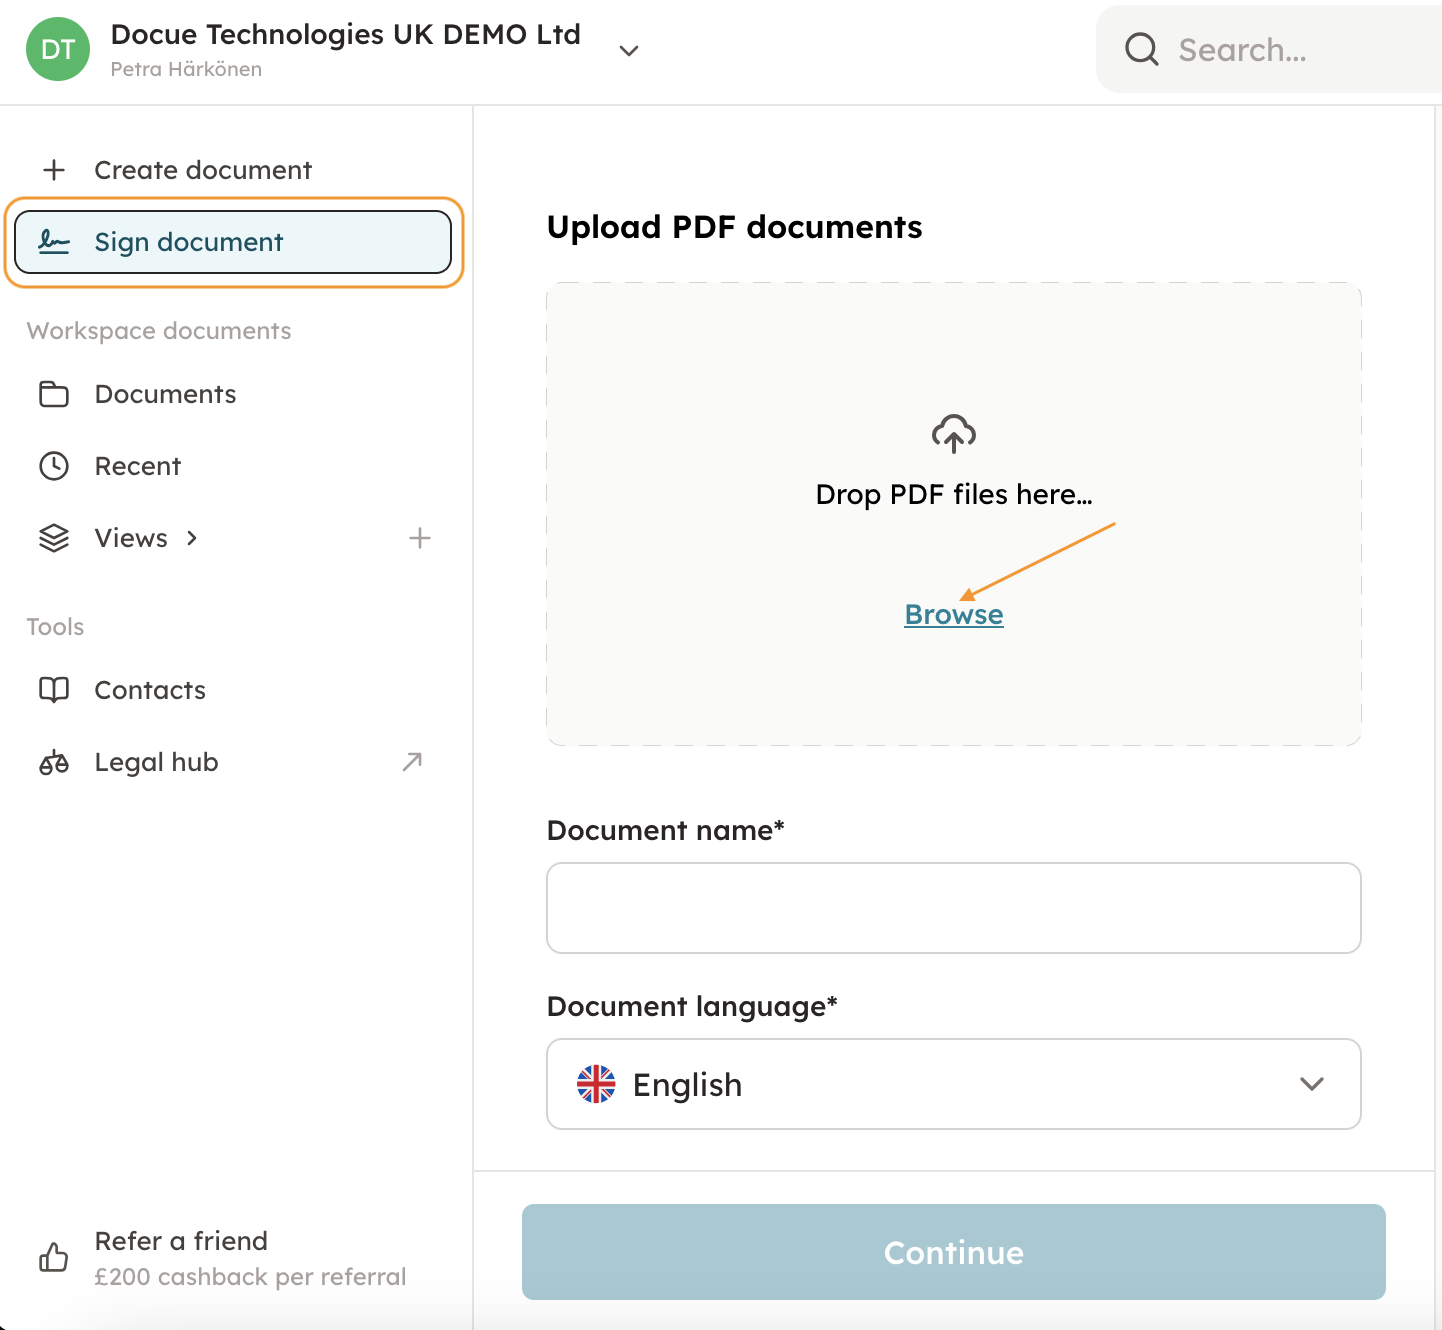Focus the Document name input field
This screenshot has width=1442, height=1330.
[x=953, y=908]
